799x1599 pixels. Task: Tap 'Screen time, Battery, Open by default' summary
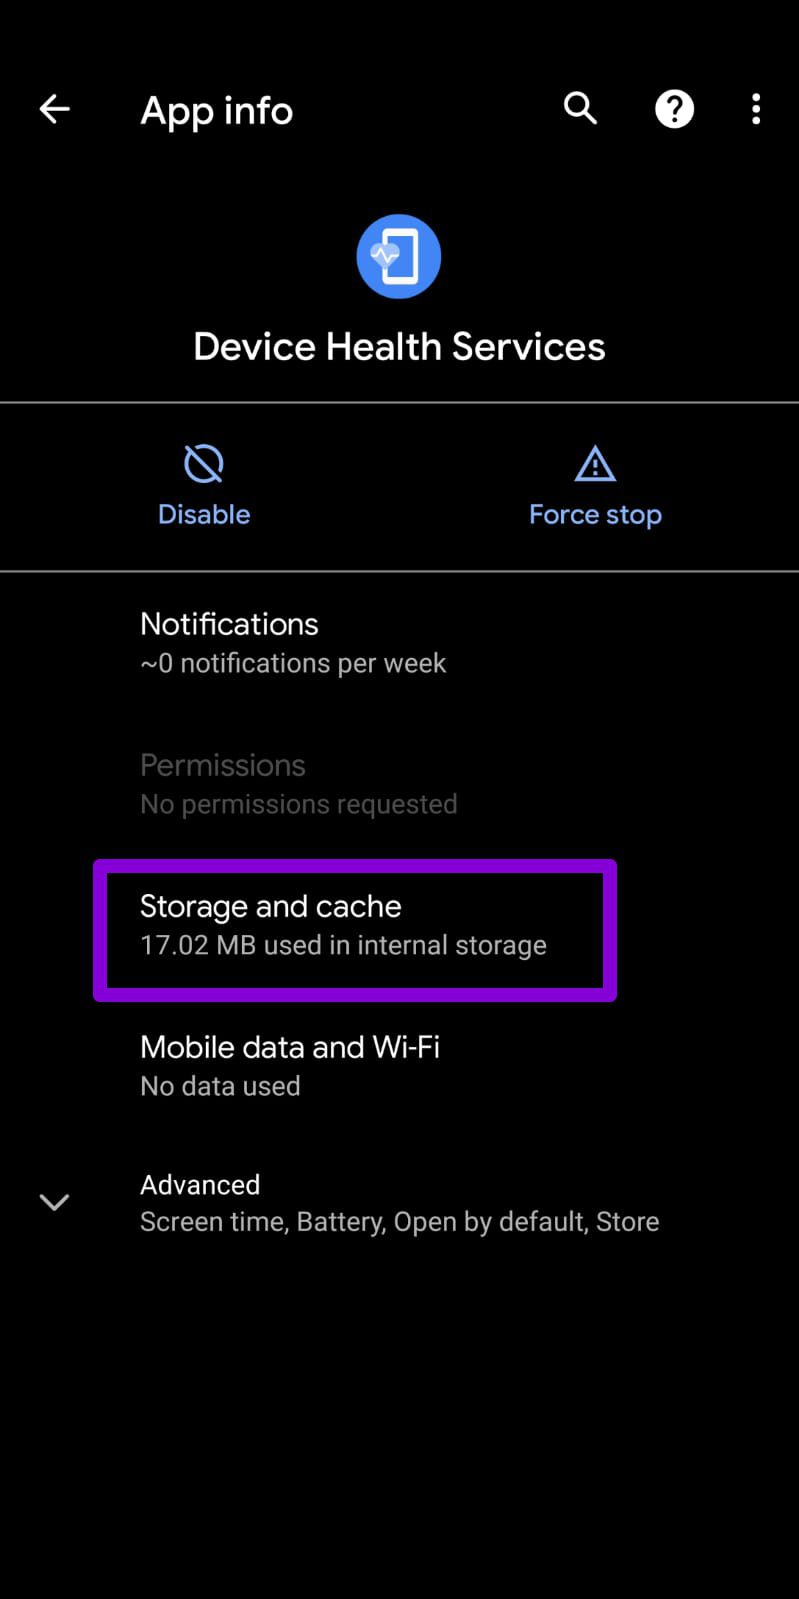pyautogui.click(x=399, y=1222)
